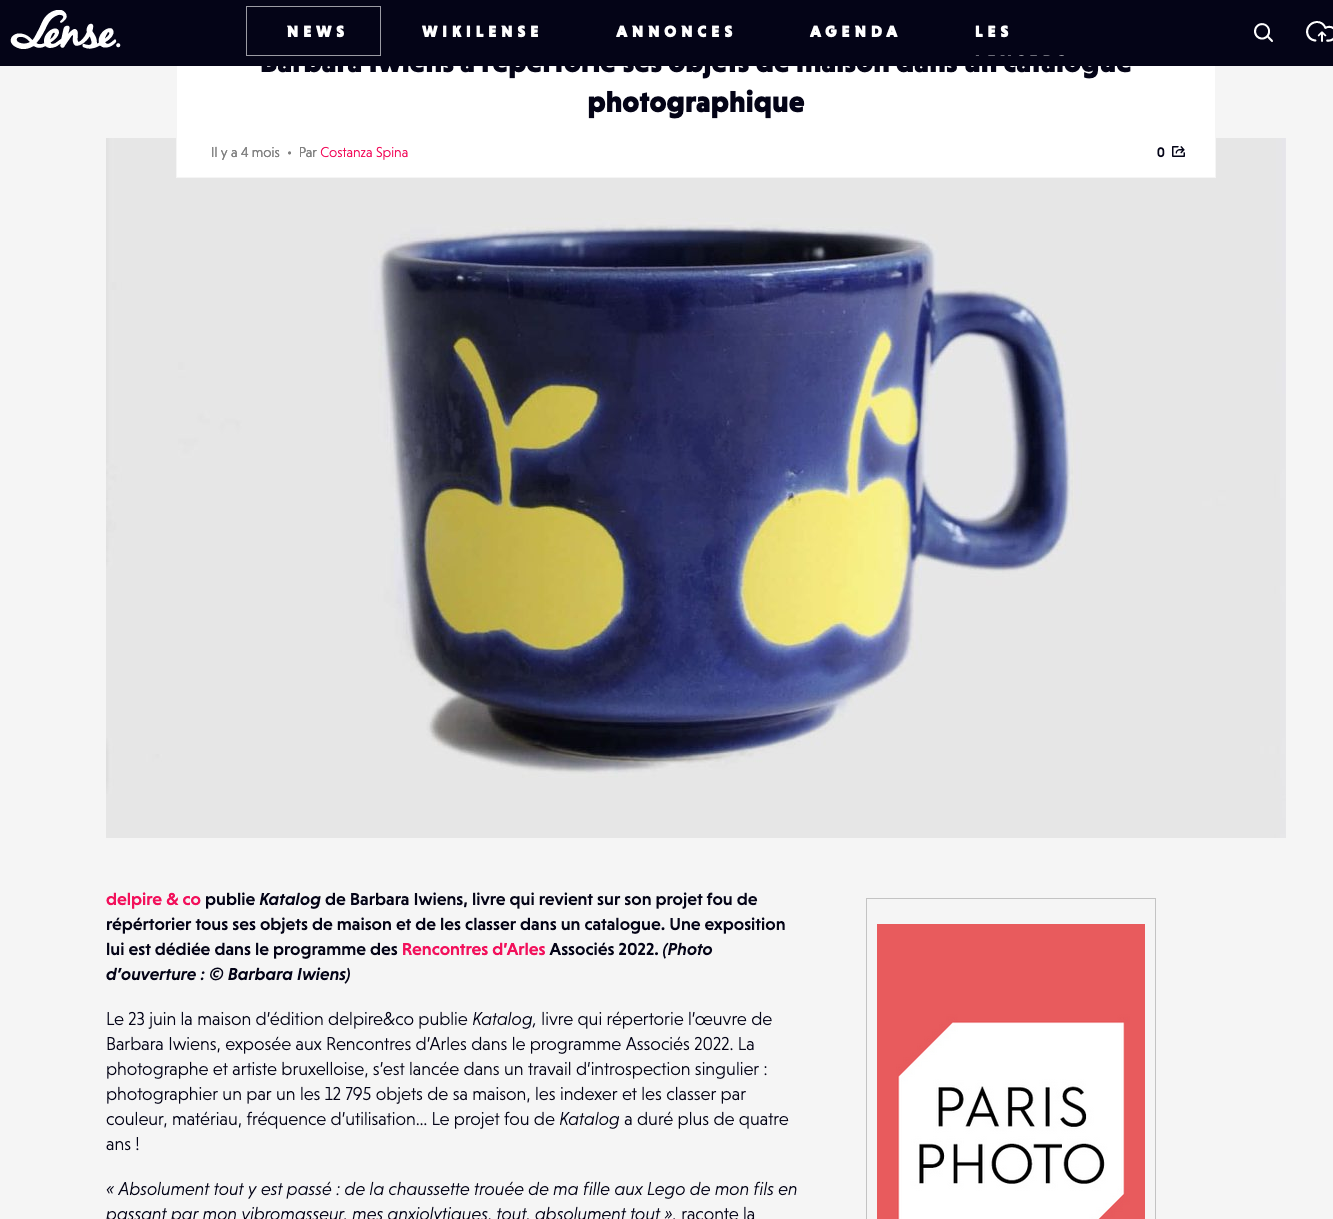Click the share count number 0
Screen dimensions: 1333x1219
coord(1161,152)
